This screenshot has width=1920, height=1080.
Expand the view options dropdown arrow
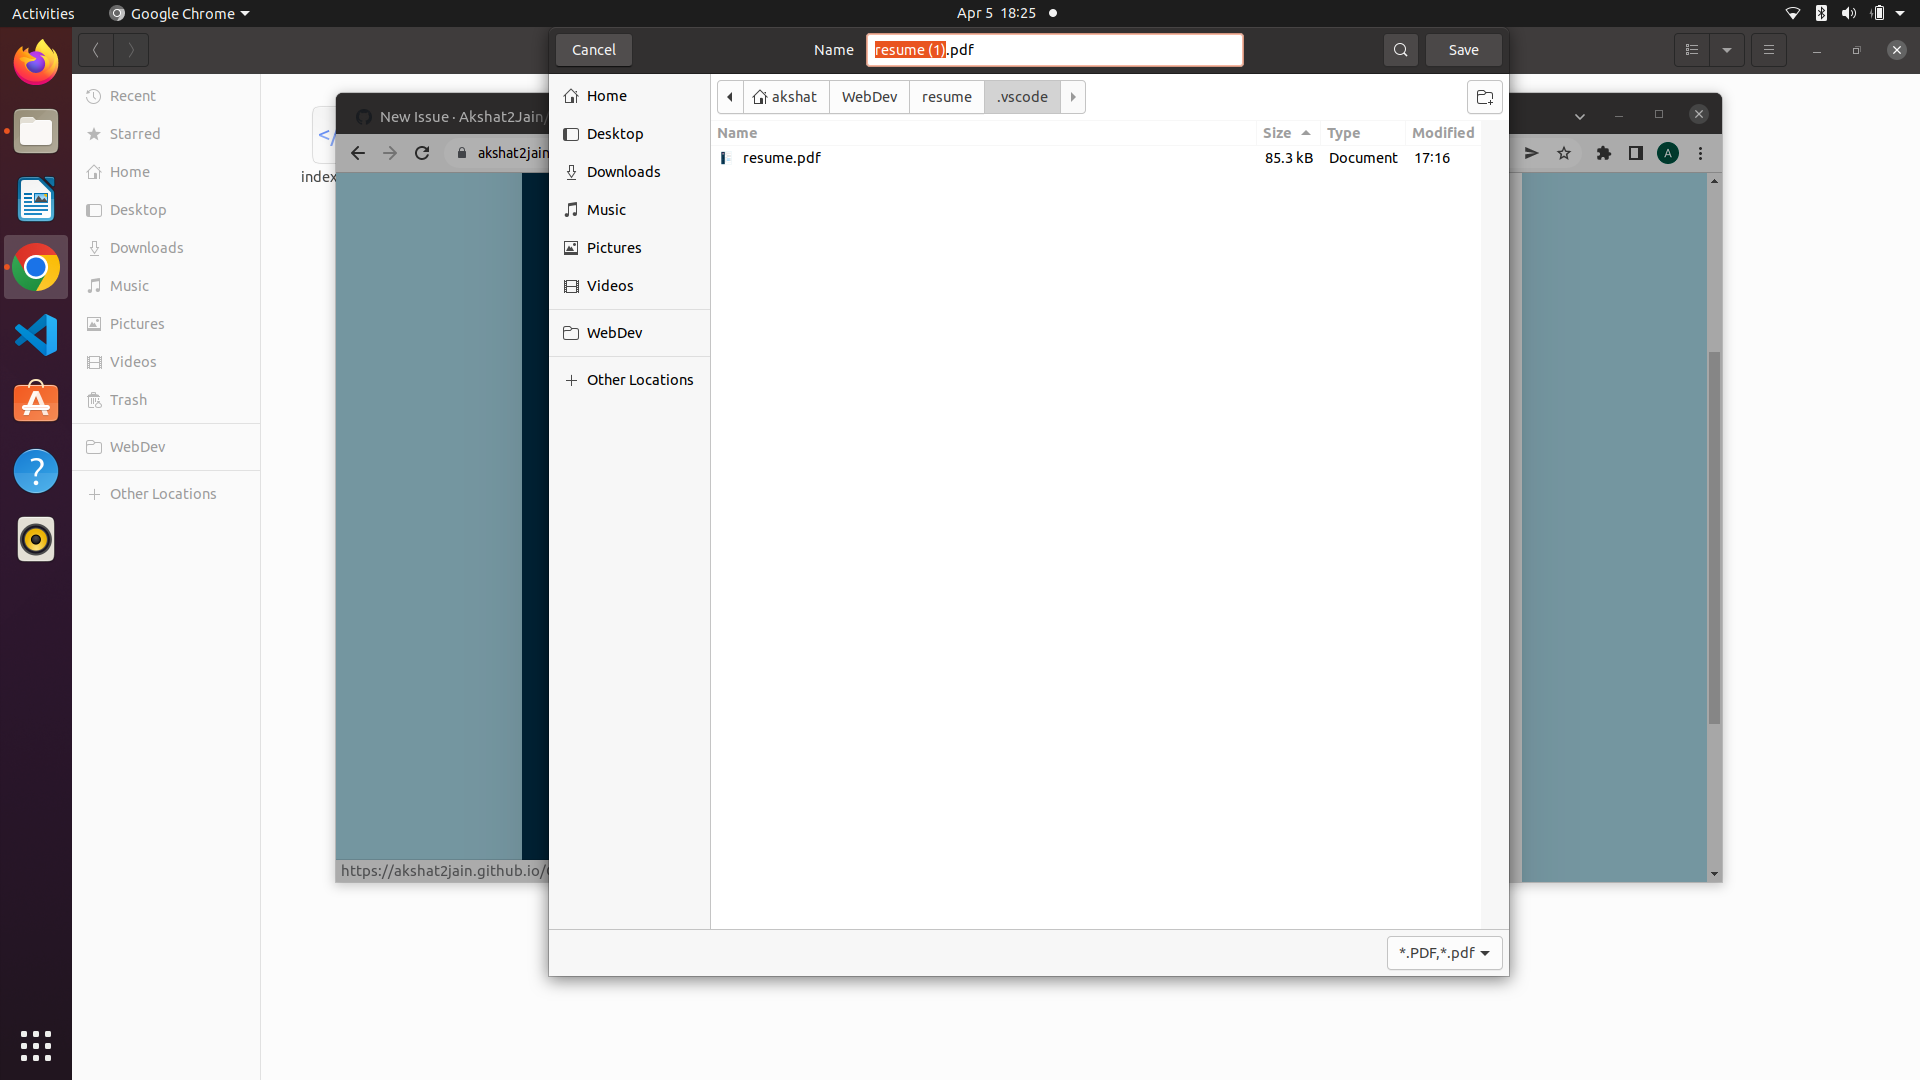click(1727, 49)
